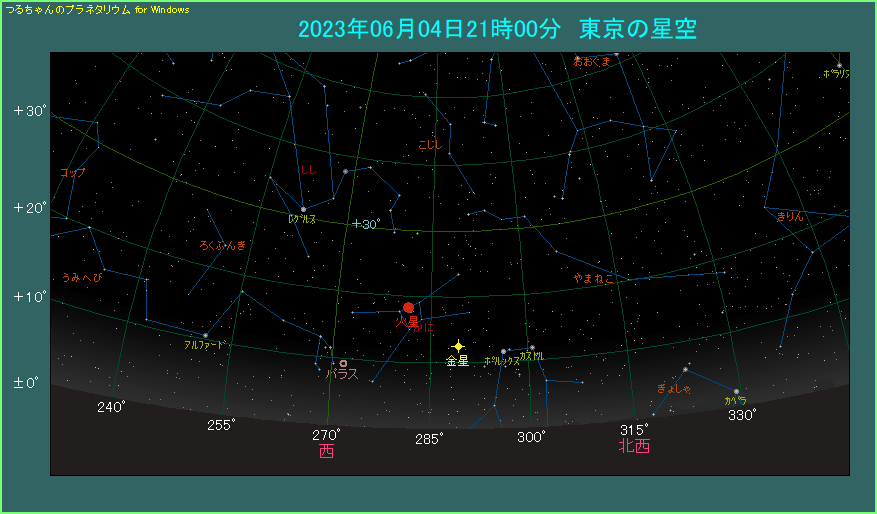This screenshot has width=877, height=514.
Task: Select the +20° altitude label on left
Action: 30,208
